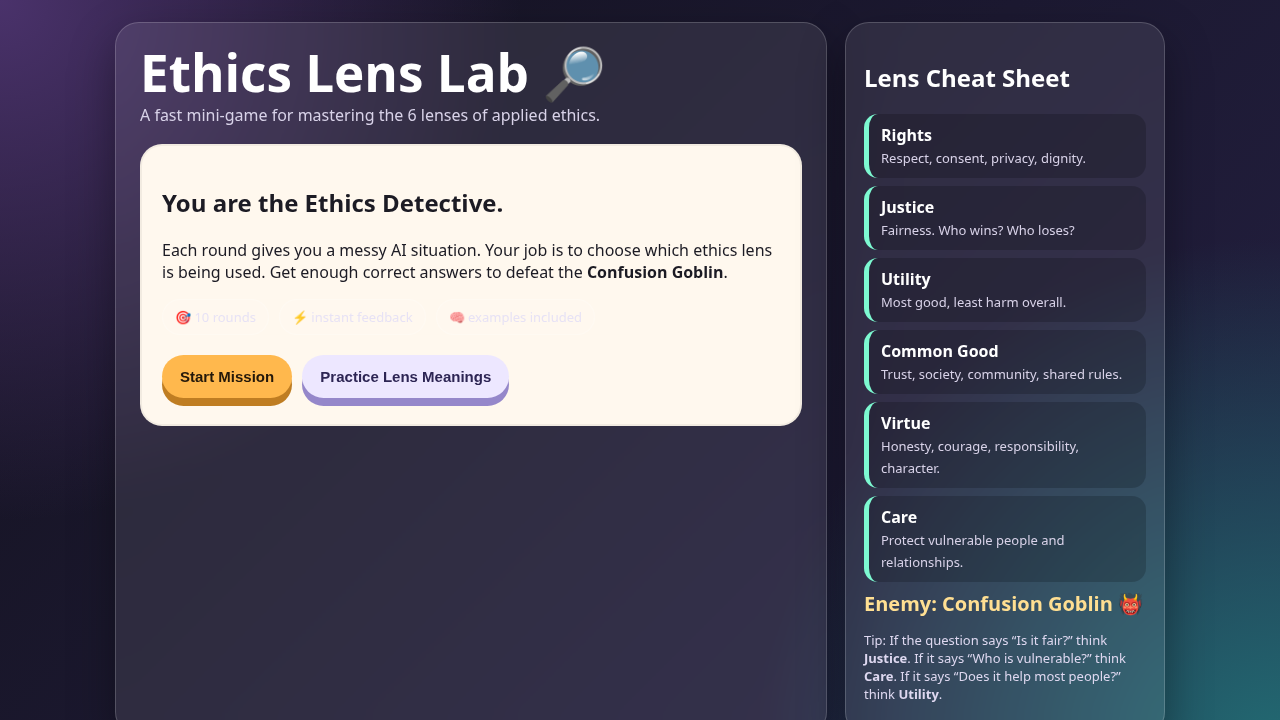Click the 'instant feedback' badge
This screenshot has width=1280, height=720.
click(x=352, y=317)
